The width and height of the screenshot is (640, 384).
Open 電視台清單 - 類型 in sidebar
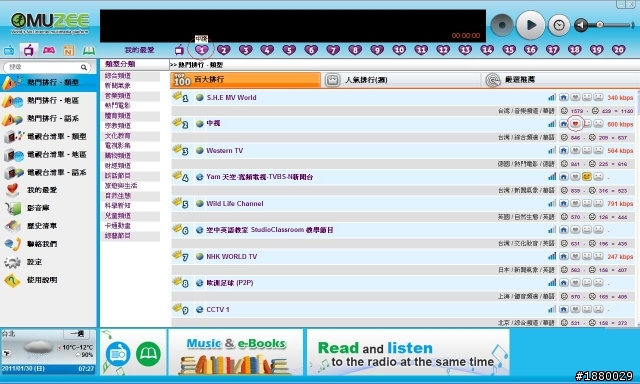click(x=48, y=136)
